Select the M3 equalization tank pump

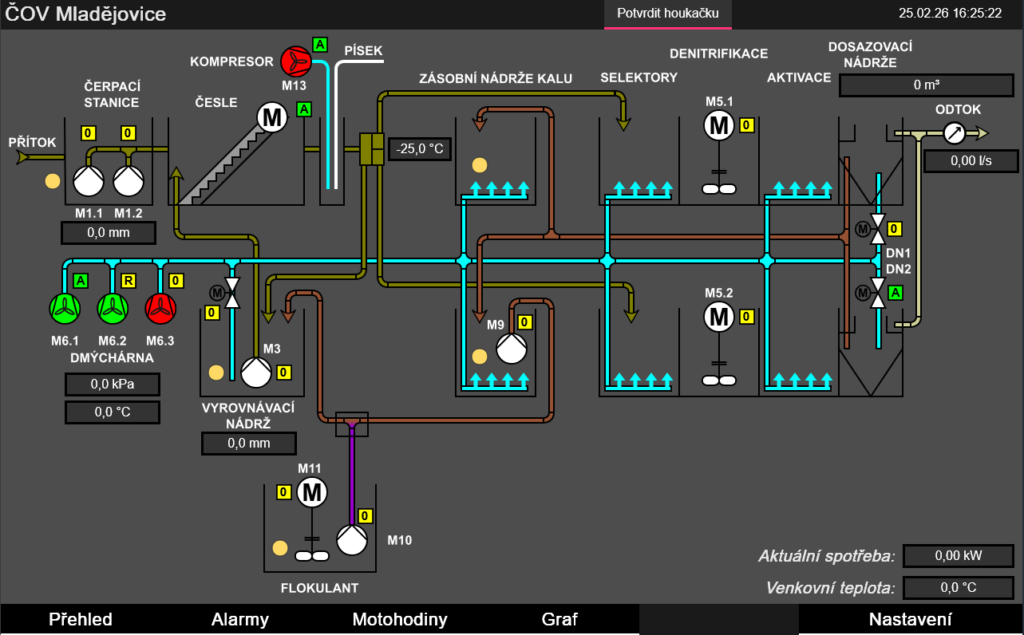(255, 372)
